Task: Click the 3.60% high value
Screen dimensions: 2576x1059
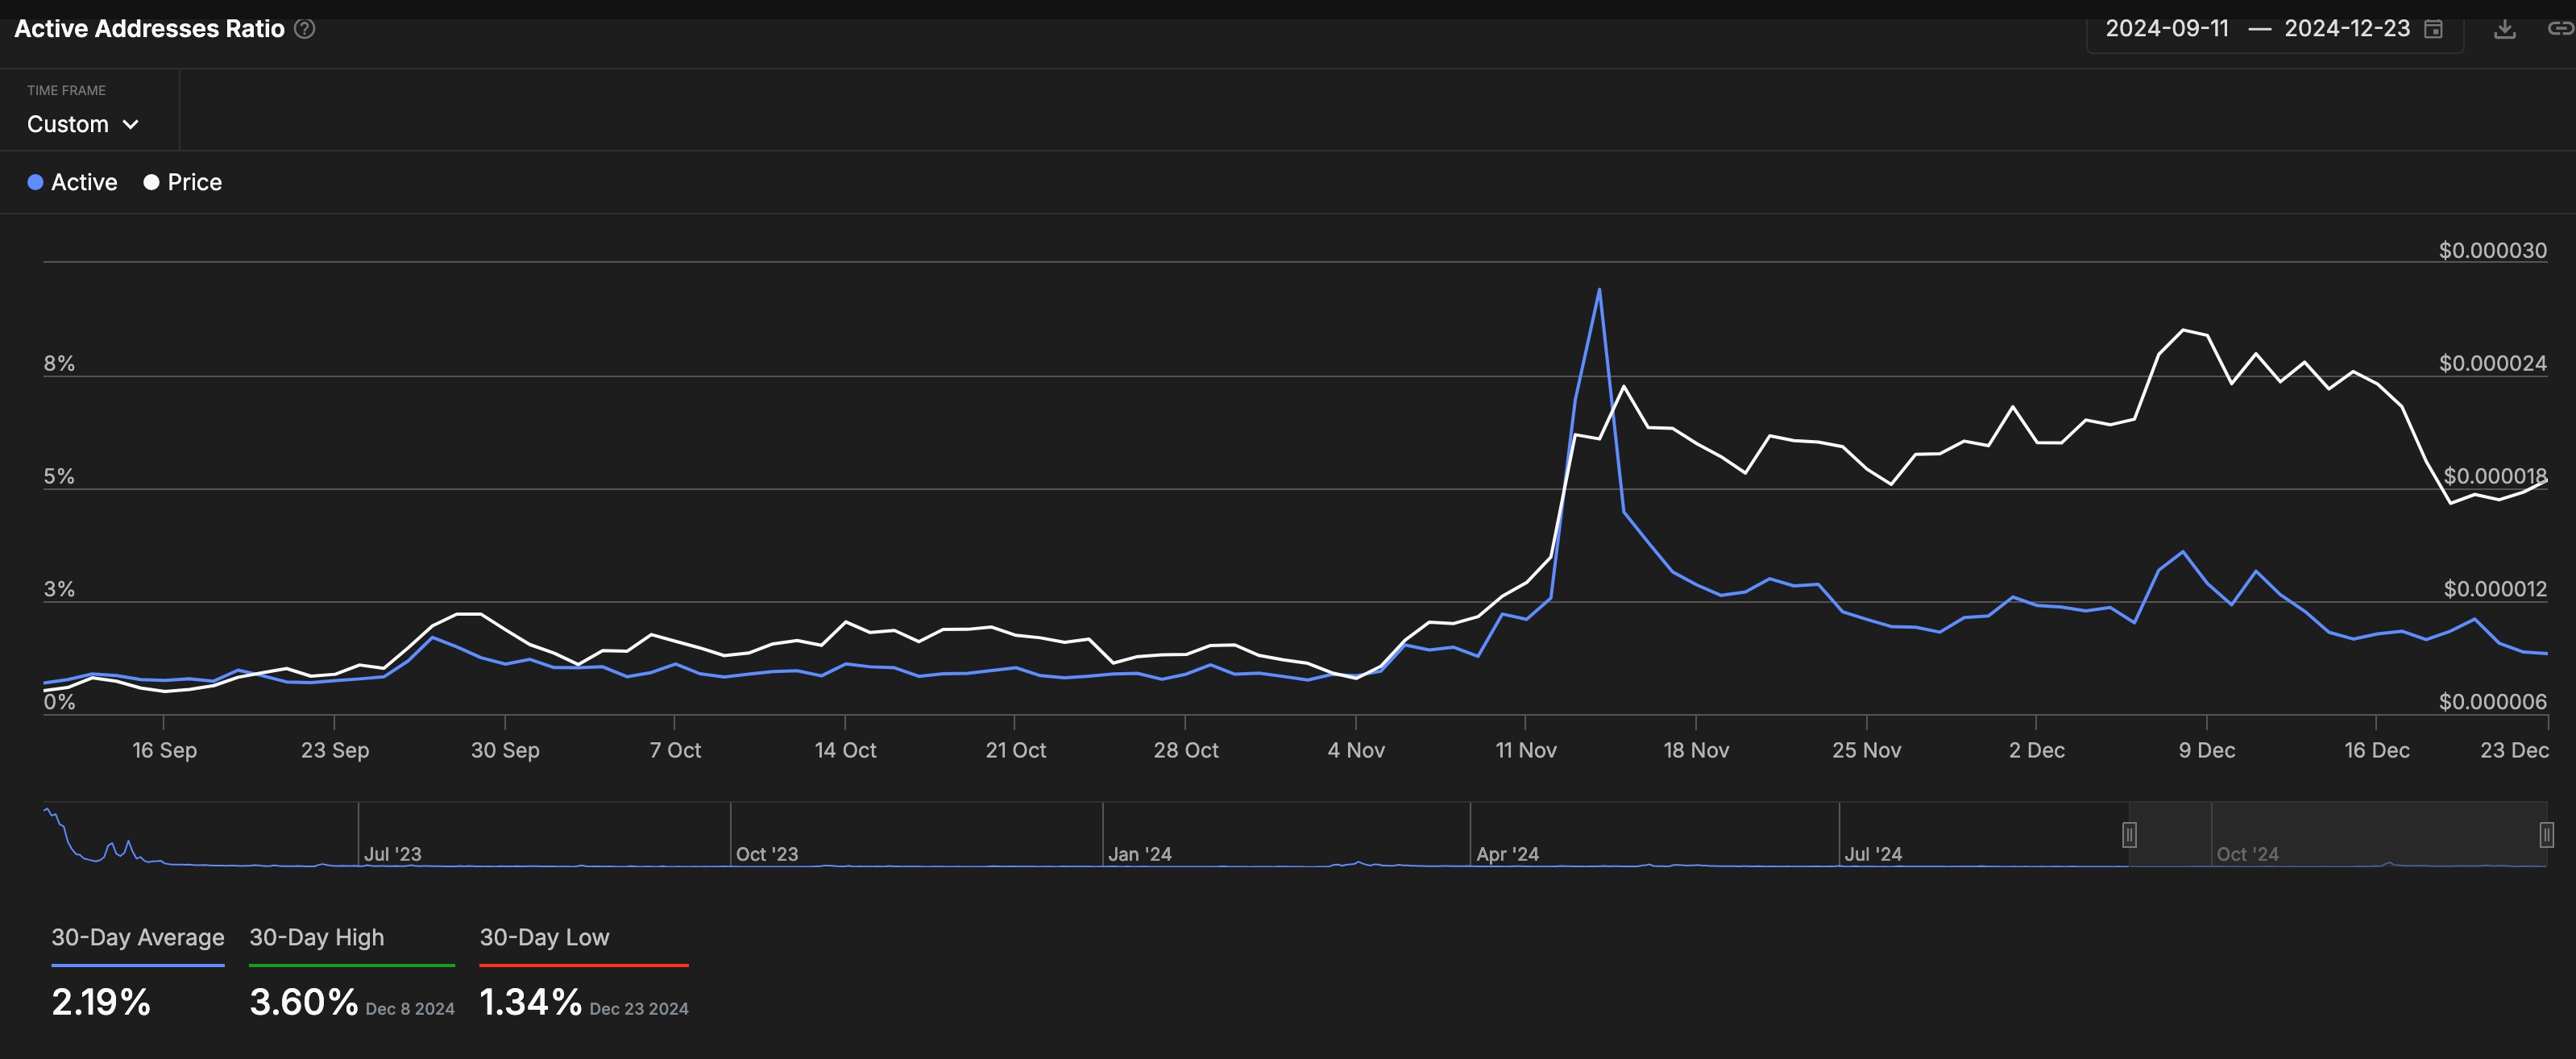Action: (304, 1002)
